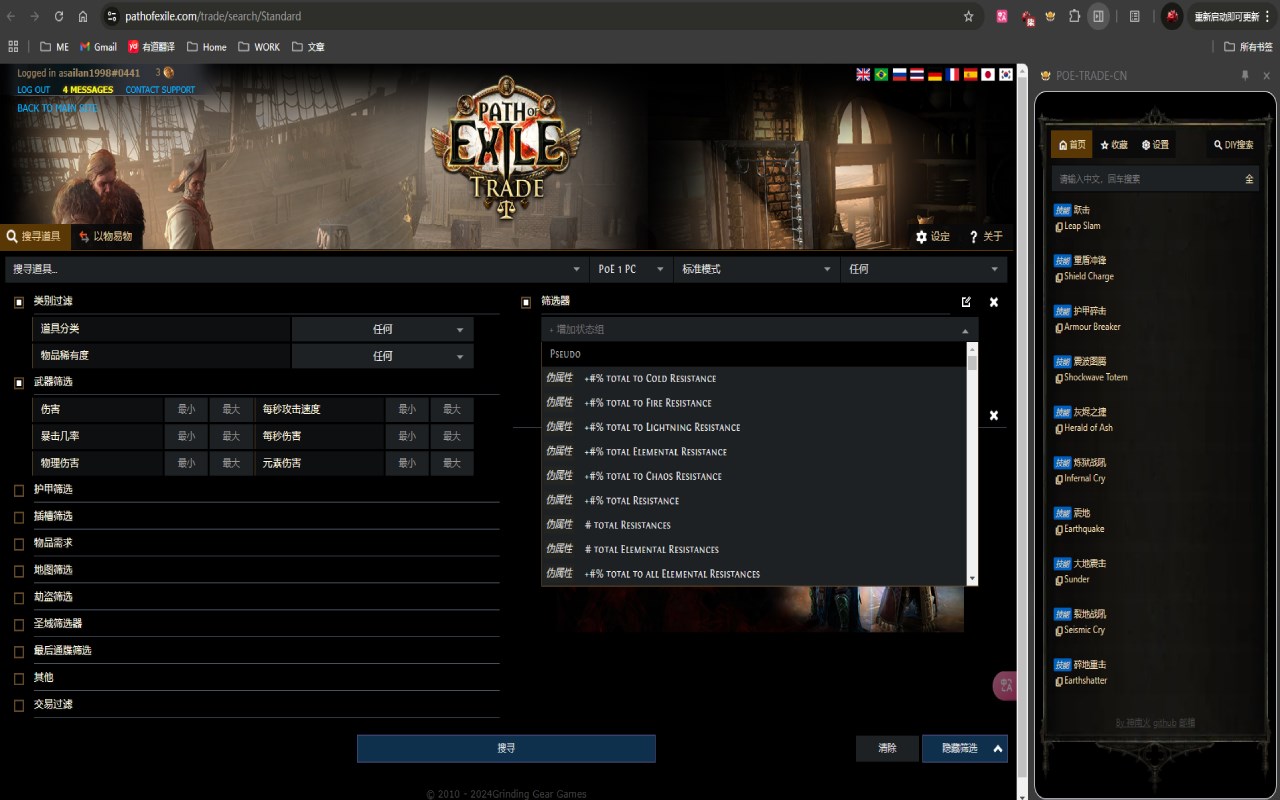The width and height of the screenshot is (1280, 800).
Task: Select the Thai flag language
Action: 917,74
